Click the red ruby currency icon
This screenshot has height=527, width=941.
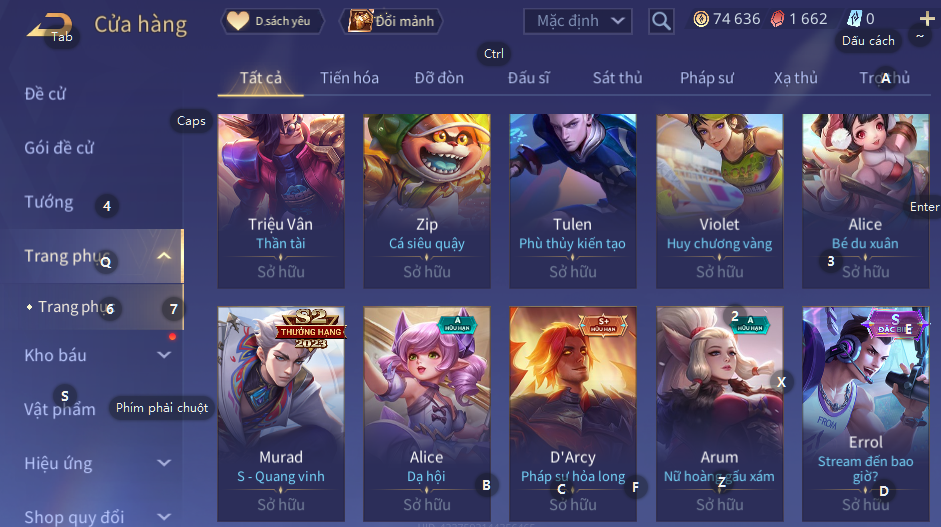click(777, 19)
